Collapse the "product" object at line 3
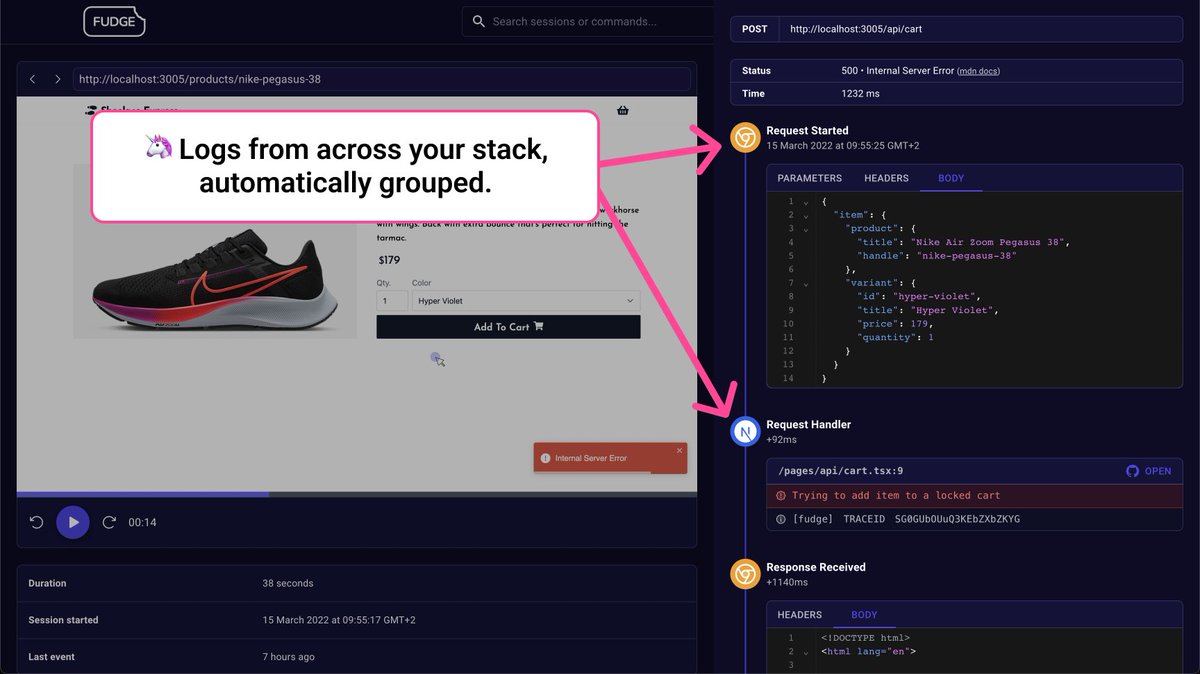This screenshot has height=674, width=1200. click(805, 229)
